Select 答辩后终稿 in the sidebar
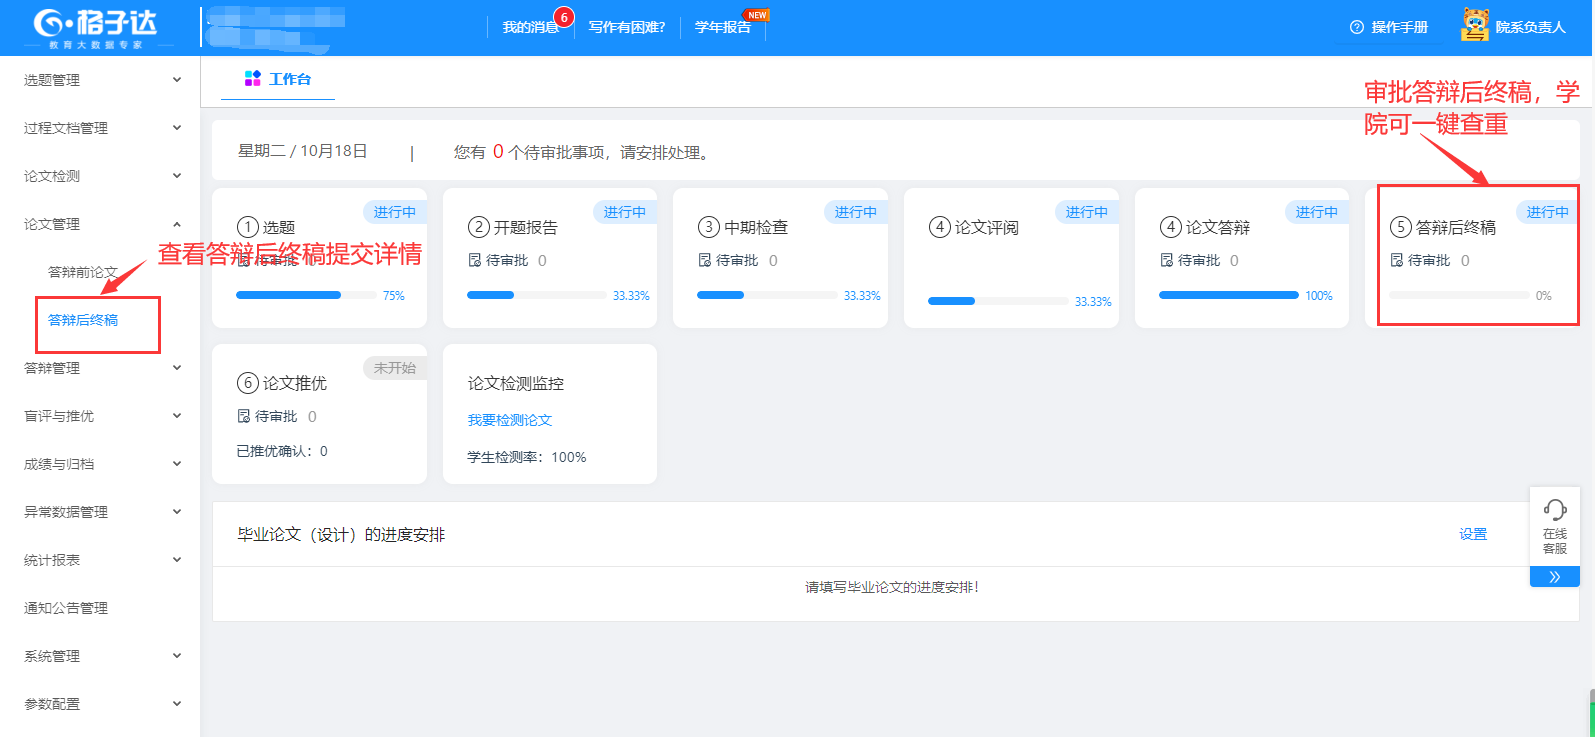 [x=83, y=320]
